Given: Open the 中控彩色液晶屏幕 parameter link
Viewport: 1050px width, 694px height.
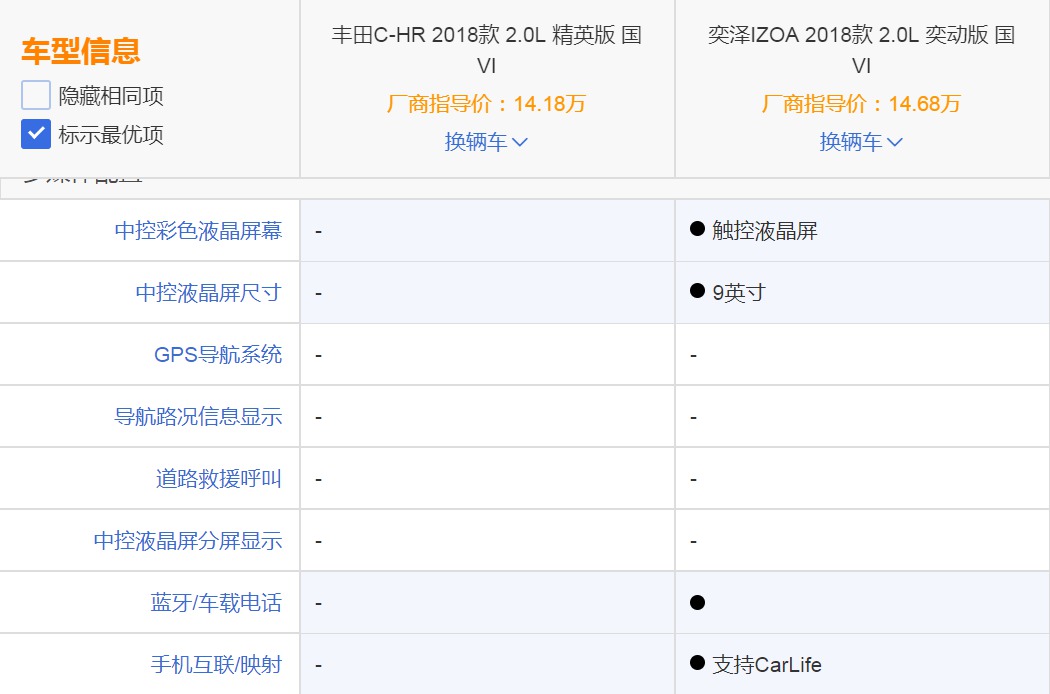Looking at the screenshot, I should click(x=198, y=231).
